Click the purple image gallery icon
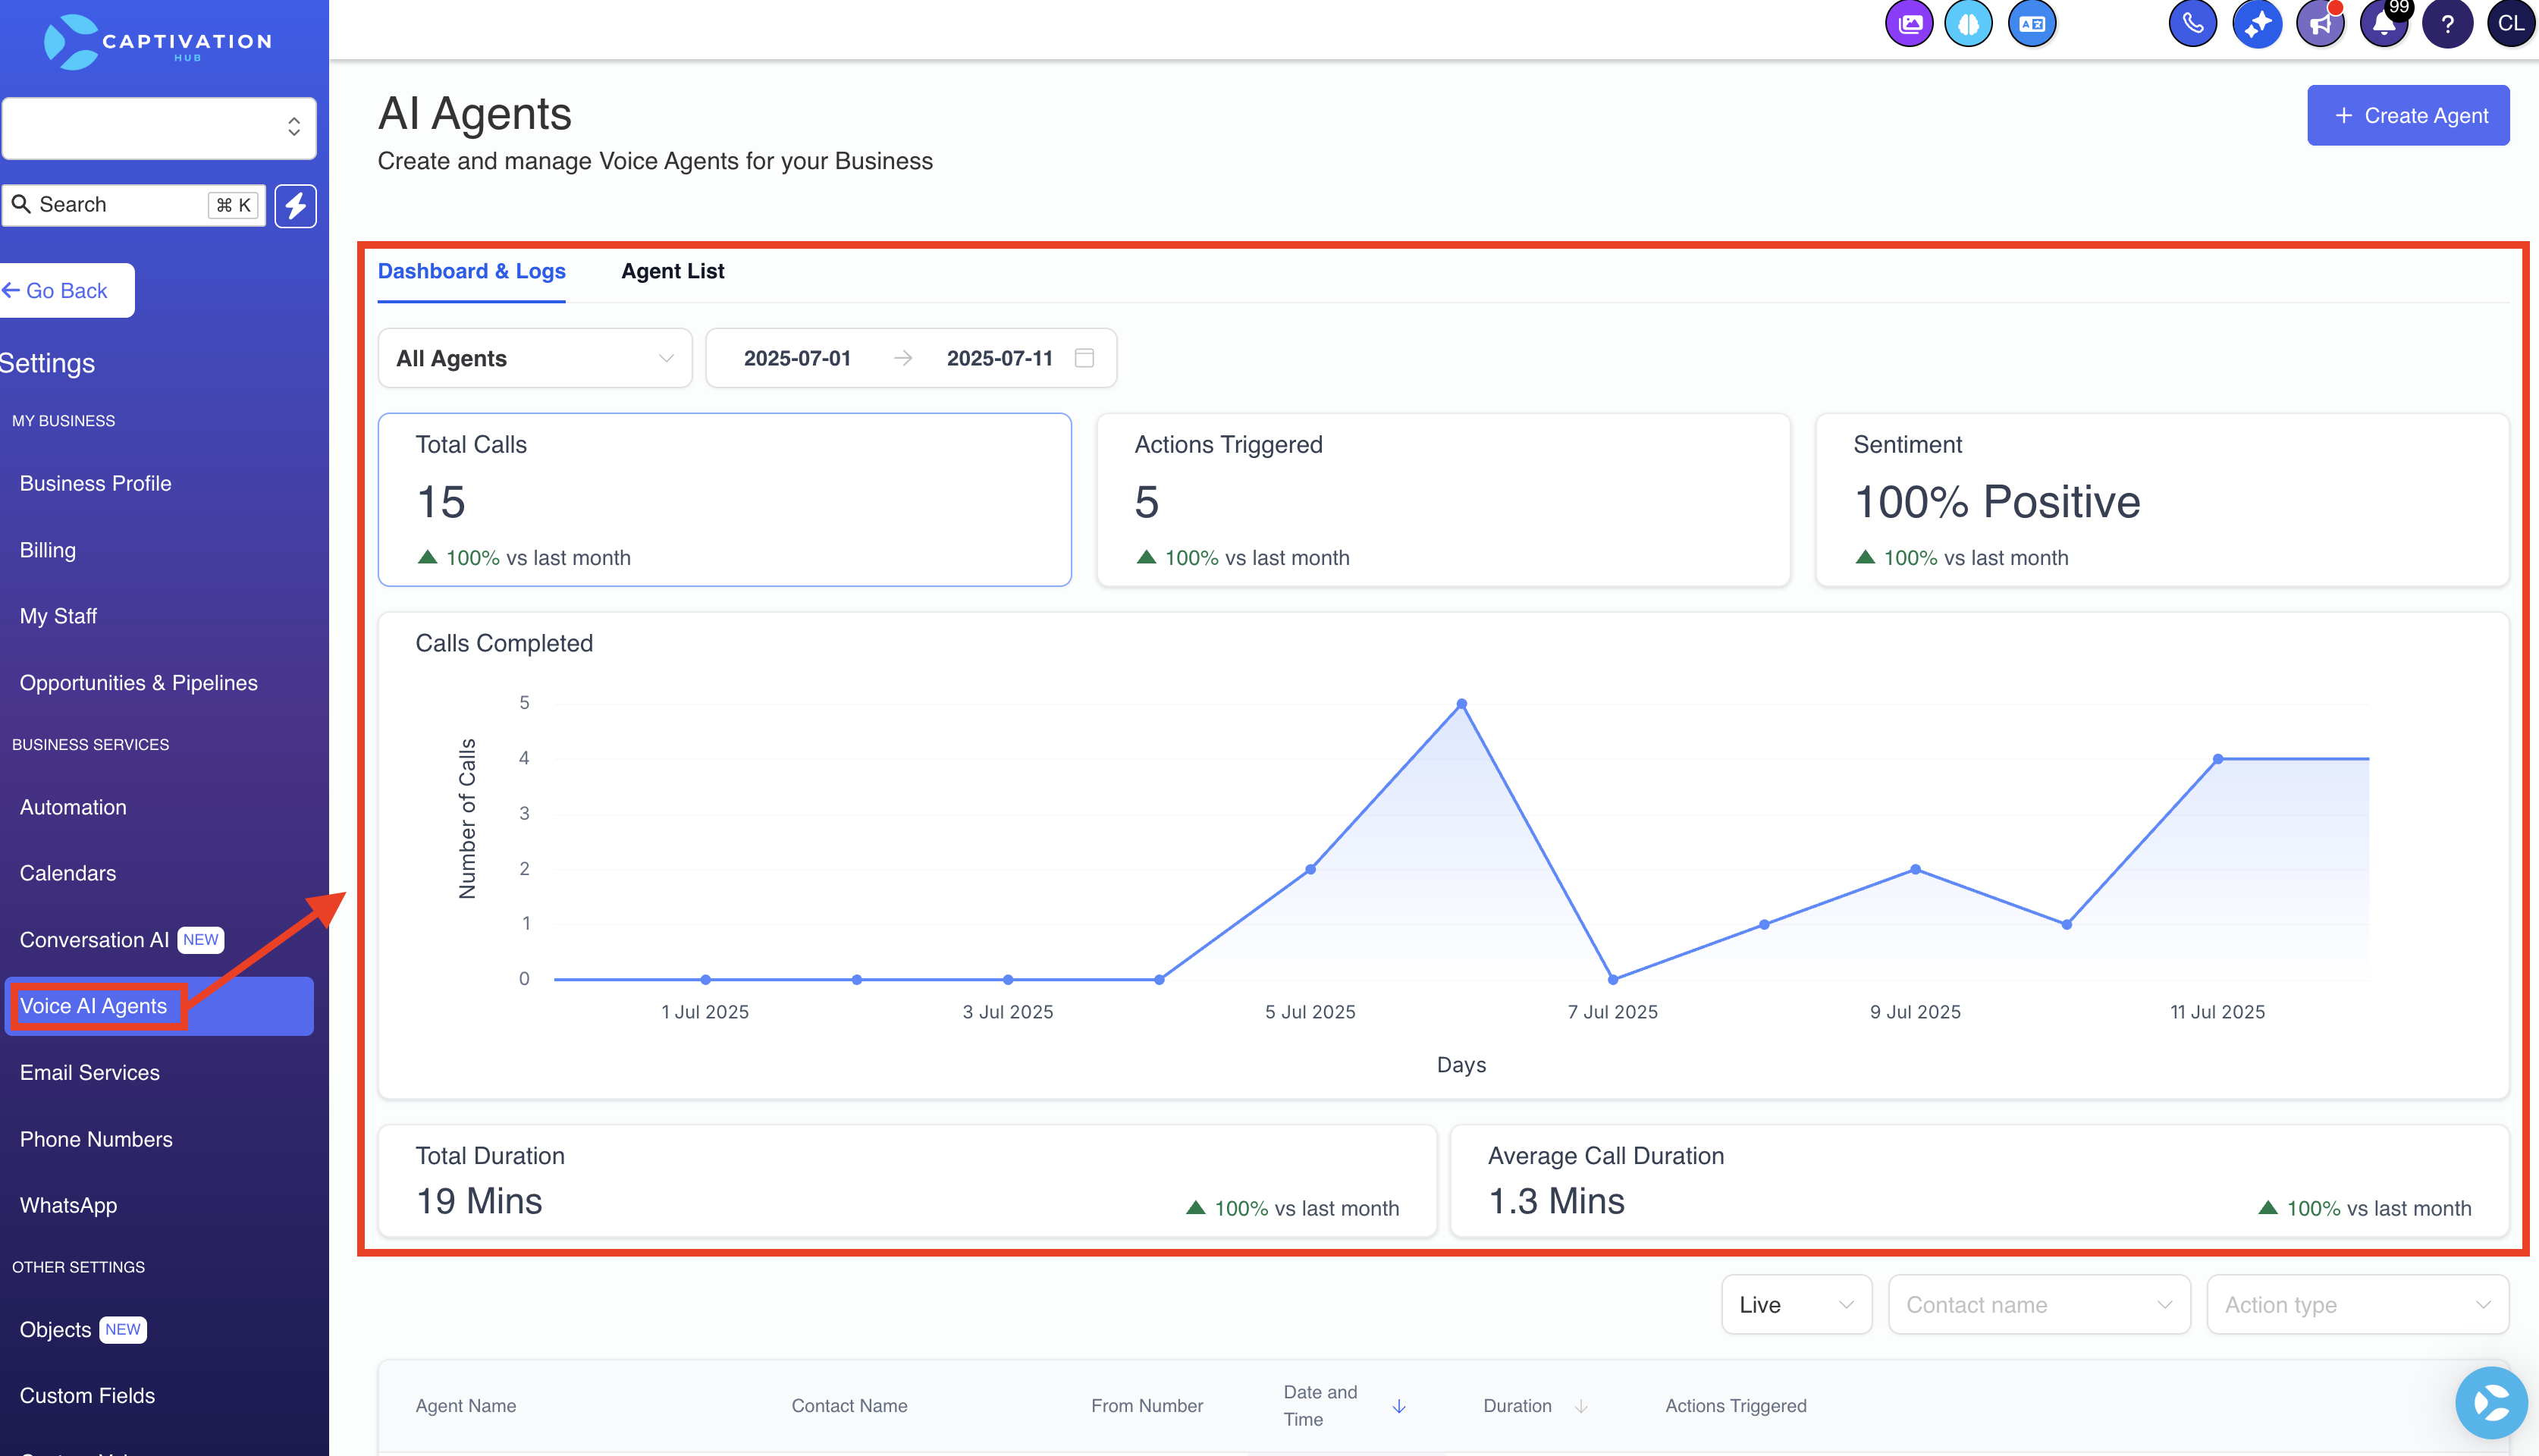The height and width of the screenshot is (1456, 2539). click(x=1909, y=24)
